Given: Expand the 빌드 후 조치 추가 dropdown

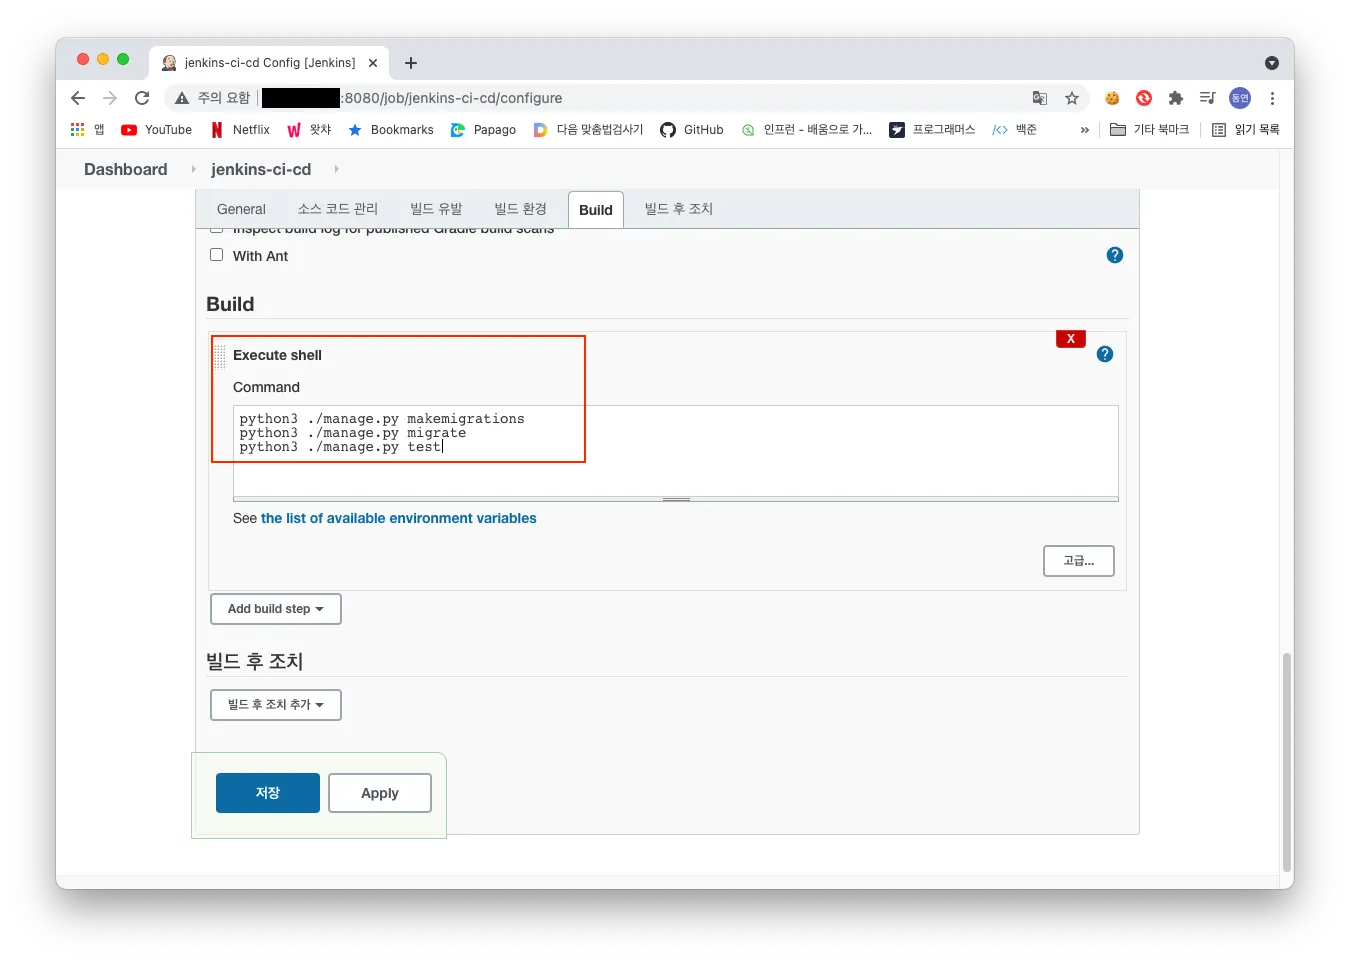Looking at the screenshot, I should tap(276, 705).
